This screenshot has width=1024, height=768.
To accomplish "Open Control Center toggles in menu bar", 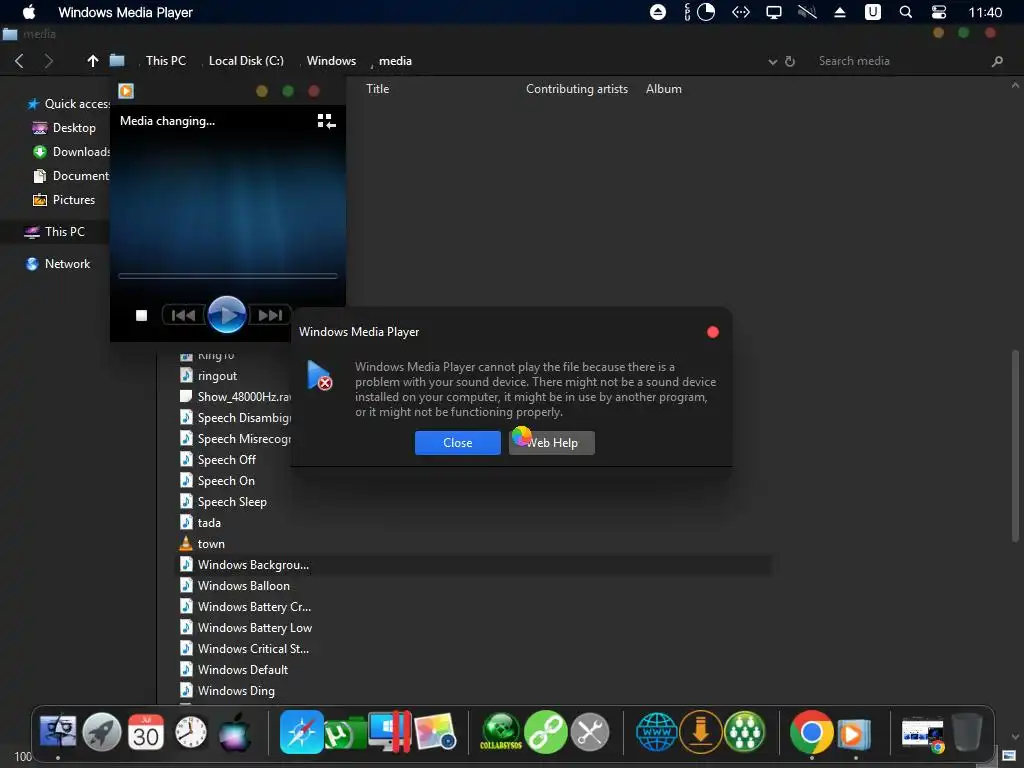I will point(938,12).
